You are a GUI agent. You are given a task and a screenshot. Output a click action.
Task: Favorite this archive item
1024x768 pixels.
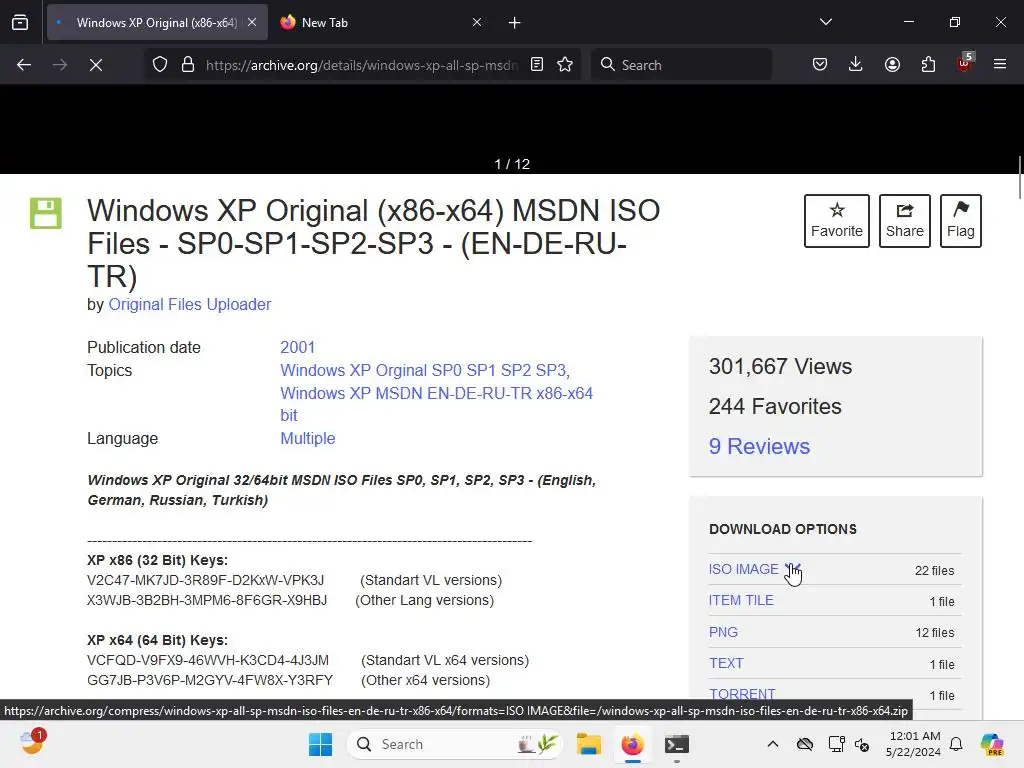(x=837, y=221)
